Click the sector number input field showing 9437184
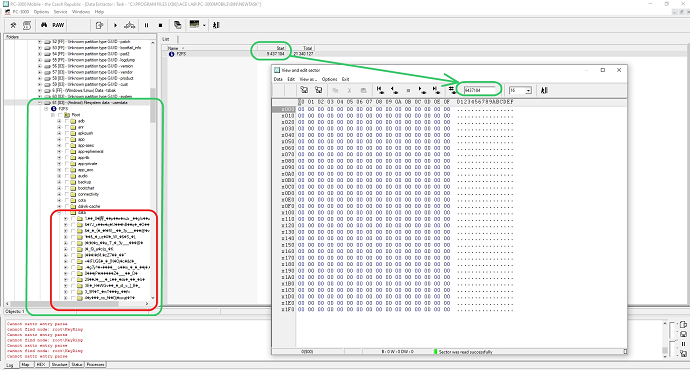690x370 pixels. click(x=479, y=90)
